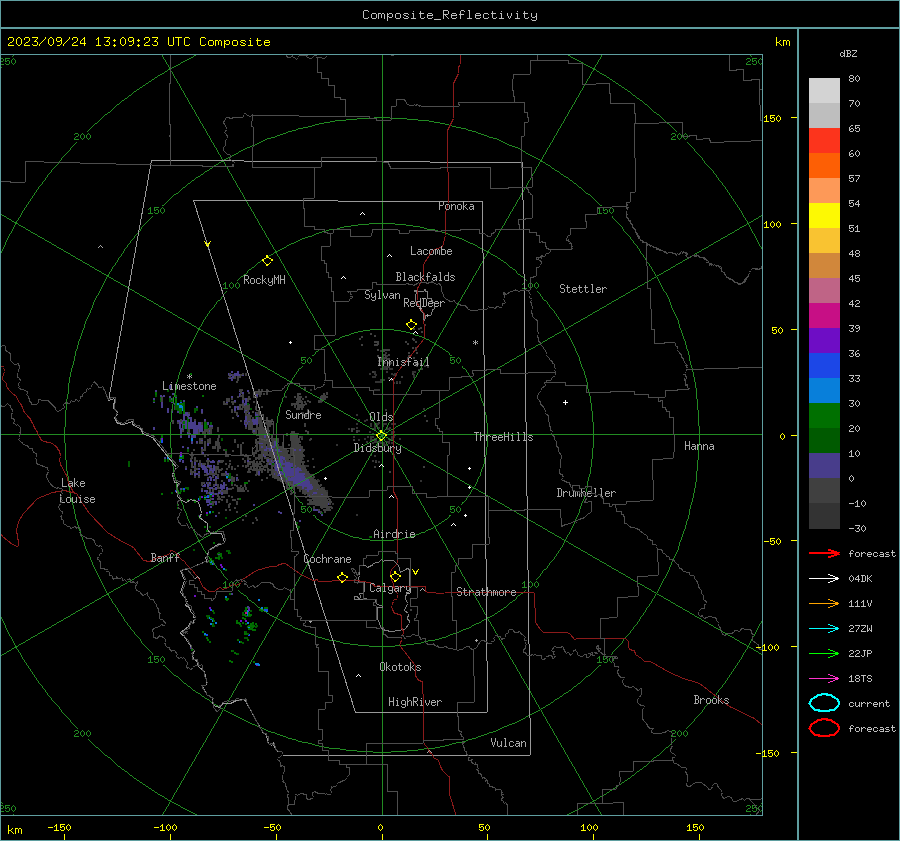Click the Vulcan town label
This screenshot has height=841, width=900.
pos(509,743)
